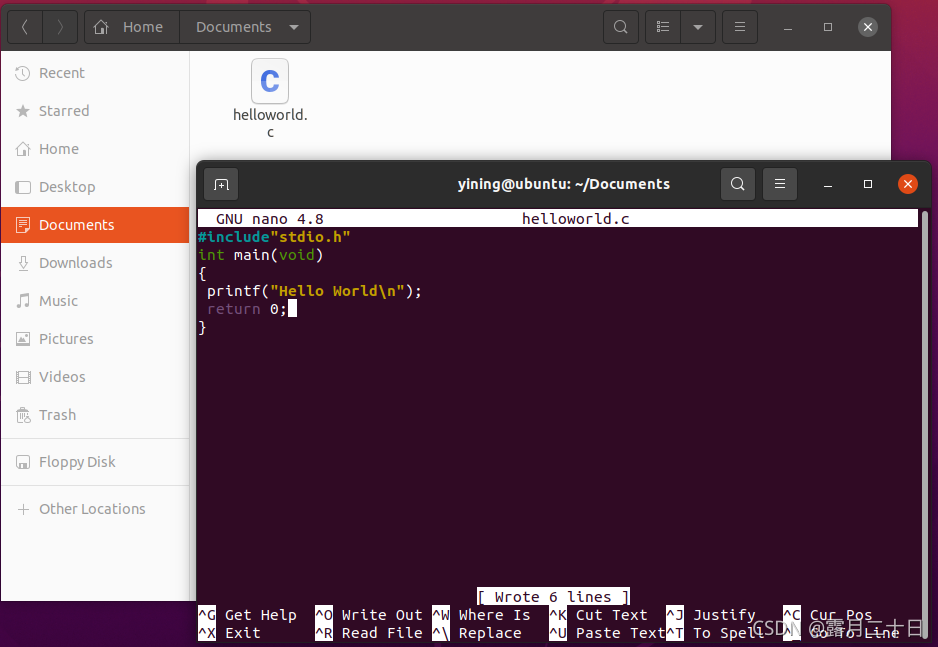
Task: Open the Files hamburger menu
Action: 740,27
